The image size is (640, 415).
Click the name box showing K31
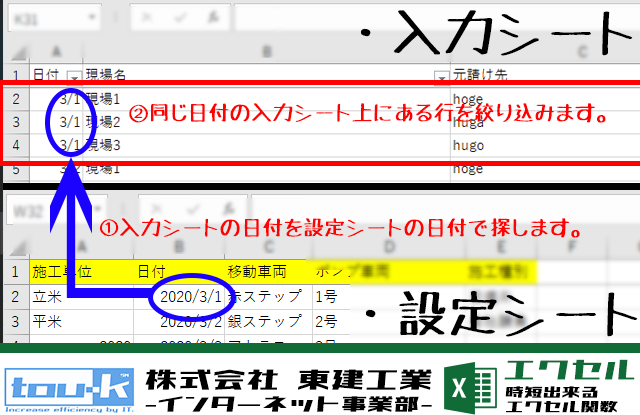pos(45,18)
